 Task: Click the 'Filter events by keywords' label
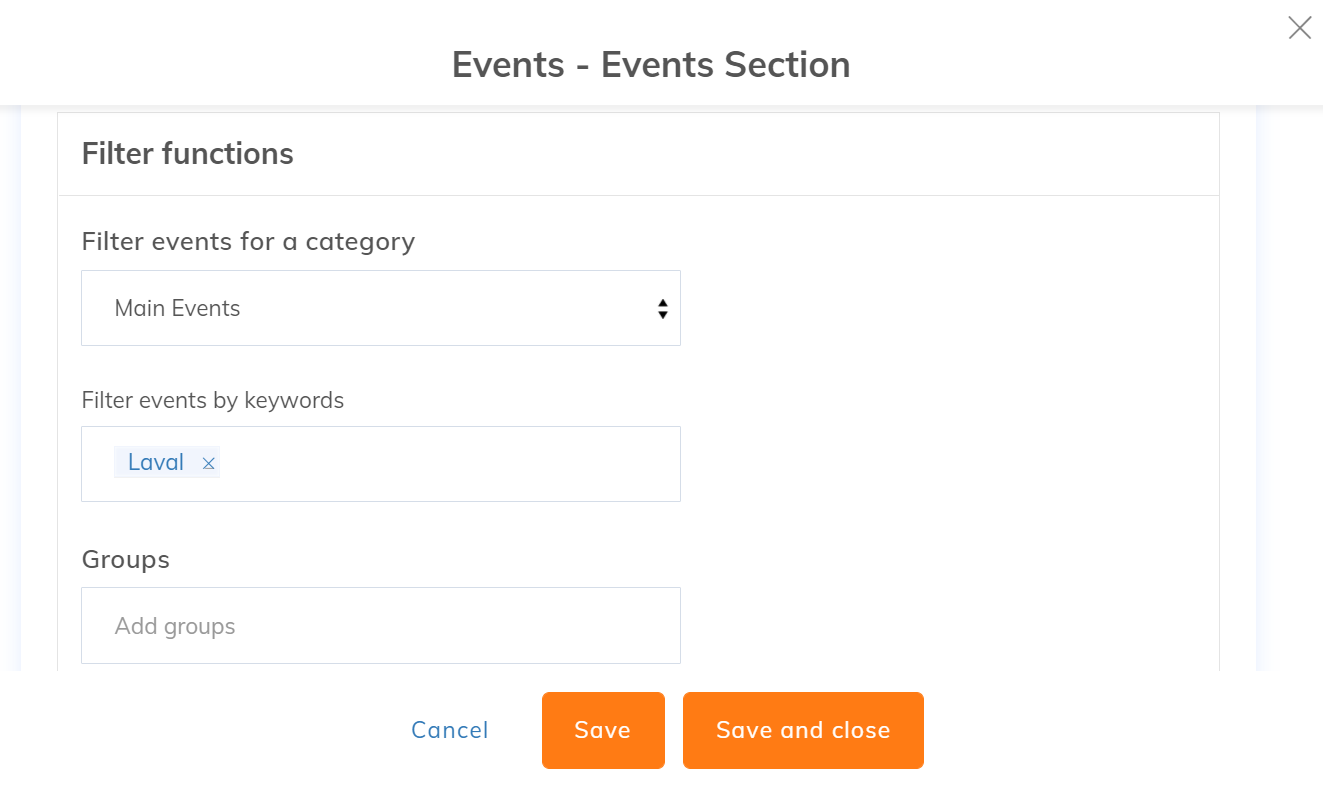(x=212, y=401)
